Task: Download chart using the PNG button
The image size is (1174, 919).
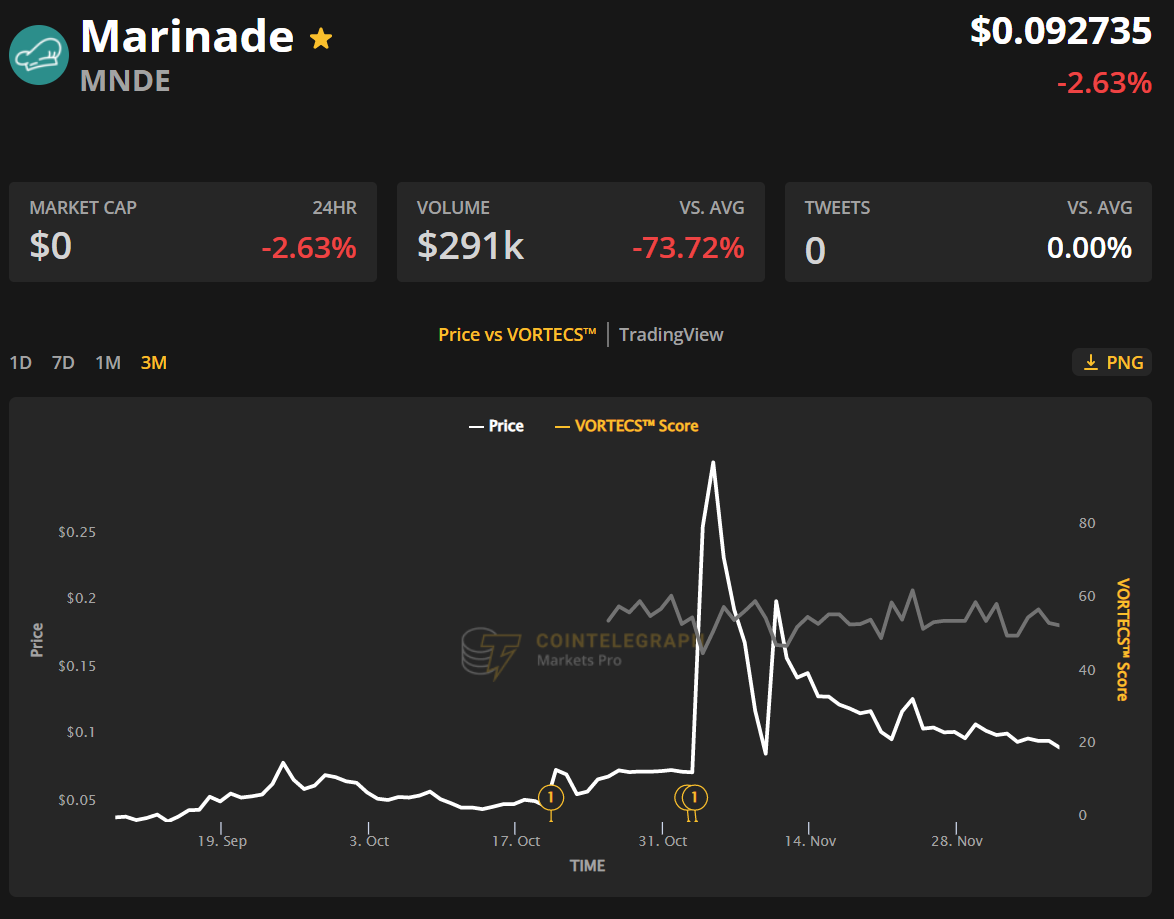Action: 1112,363
